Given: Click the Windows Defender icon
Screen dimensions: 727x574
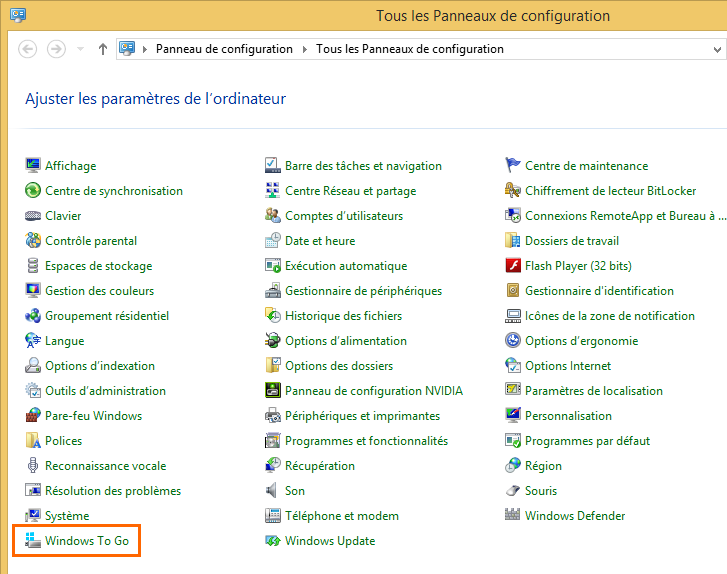Looking at the screenshot, I should tap(513, 515).
